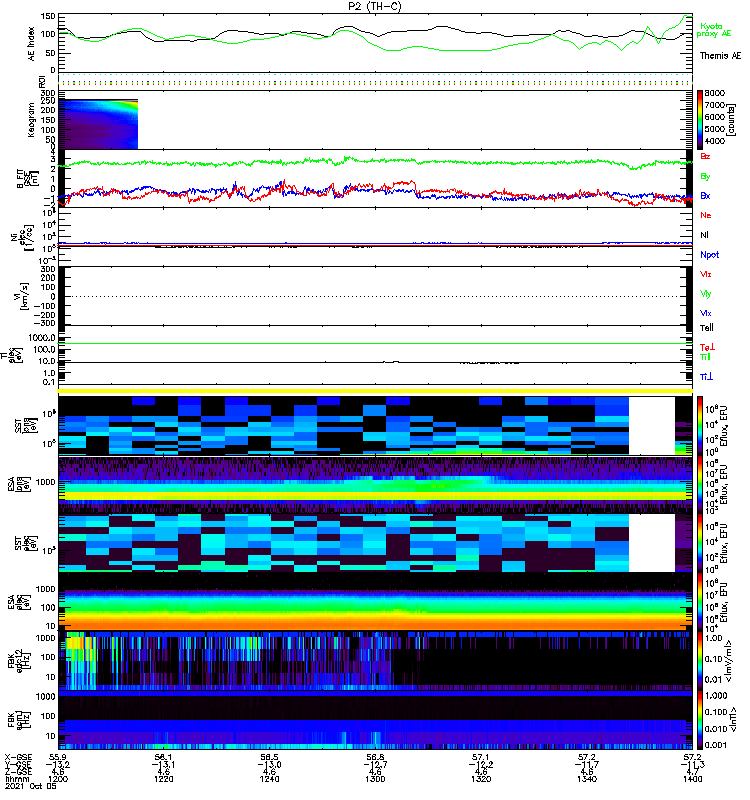750x800 pixels.
Task: Select the 1220 time tick label
Action: (x=164, y=779)
